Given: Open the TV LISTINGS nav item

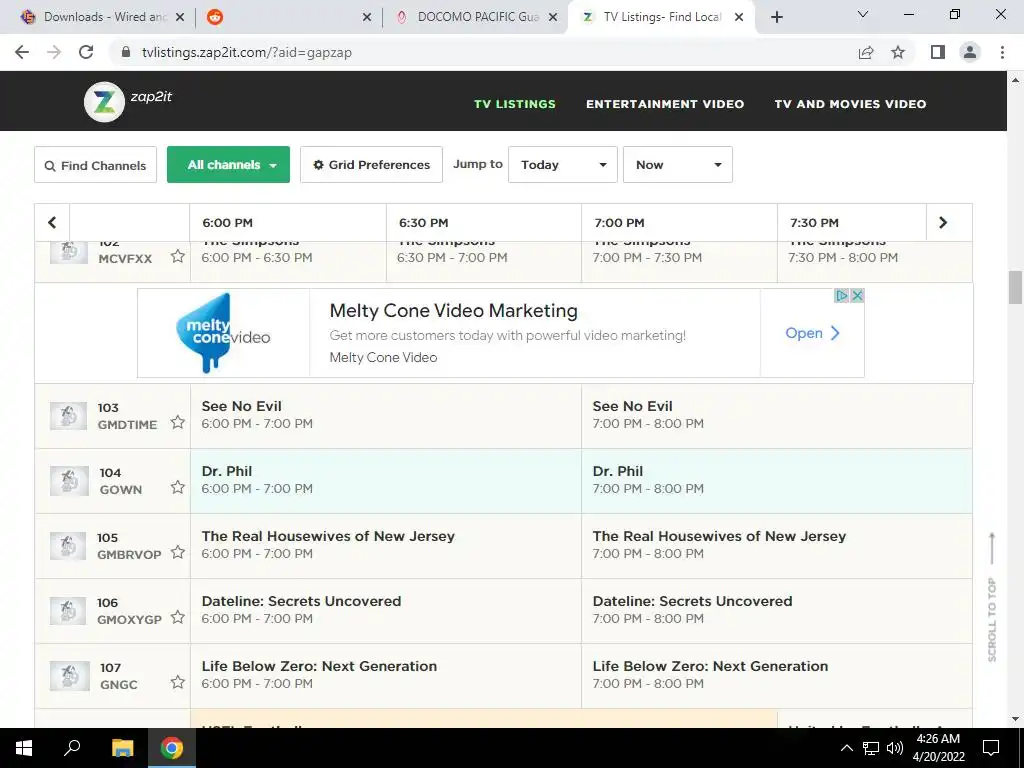Looking at the screenshot, I should (x=515, y=104).
